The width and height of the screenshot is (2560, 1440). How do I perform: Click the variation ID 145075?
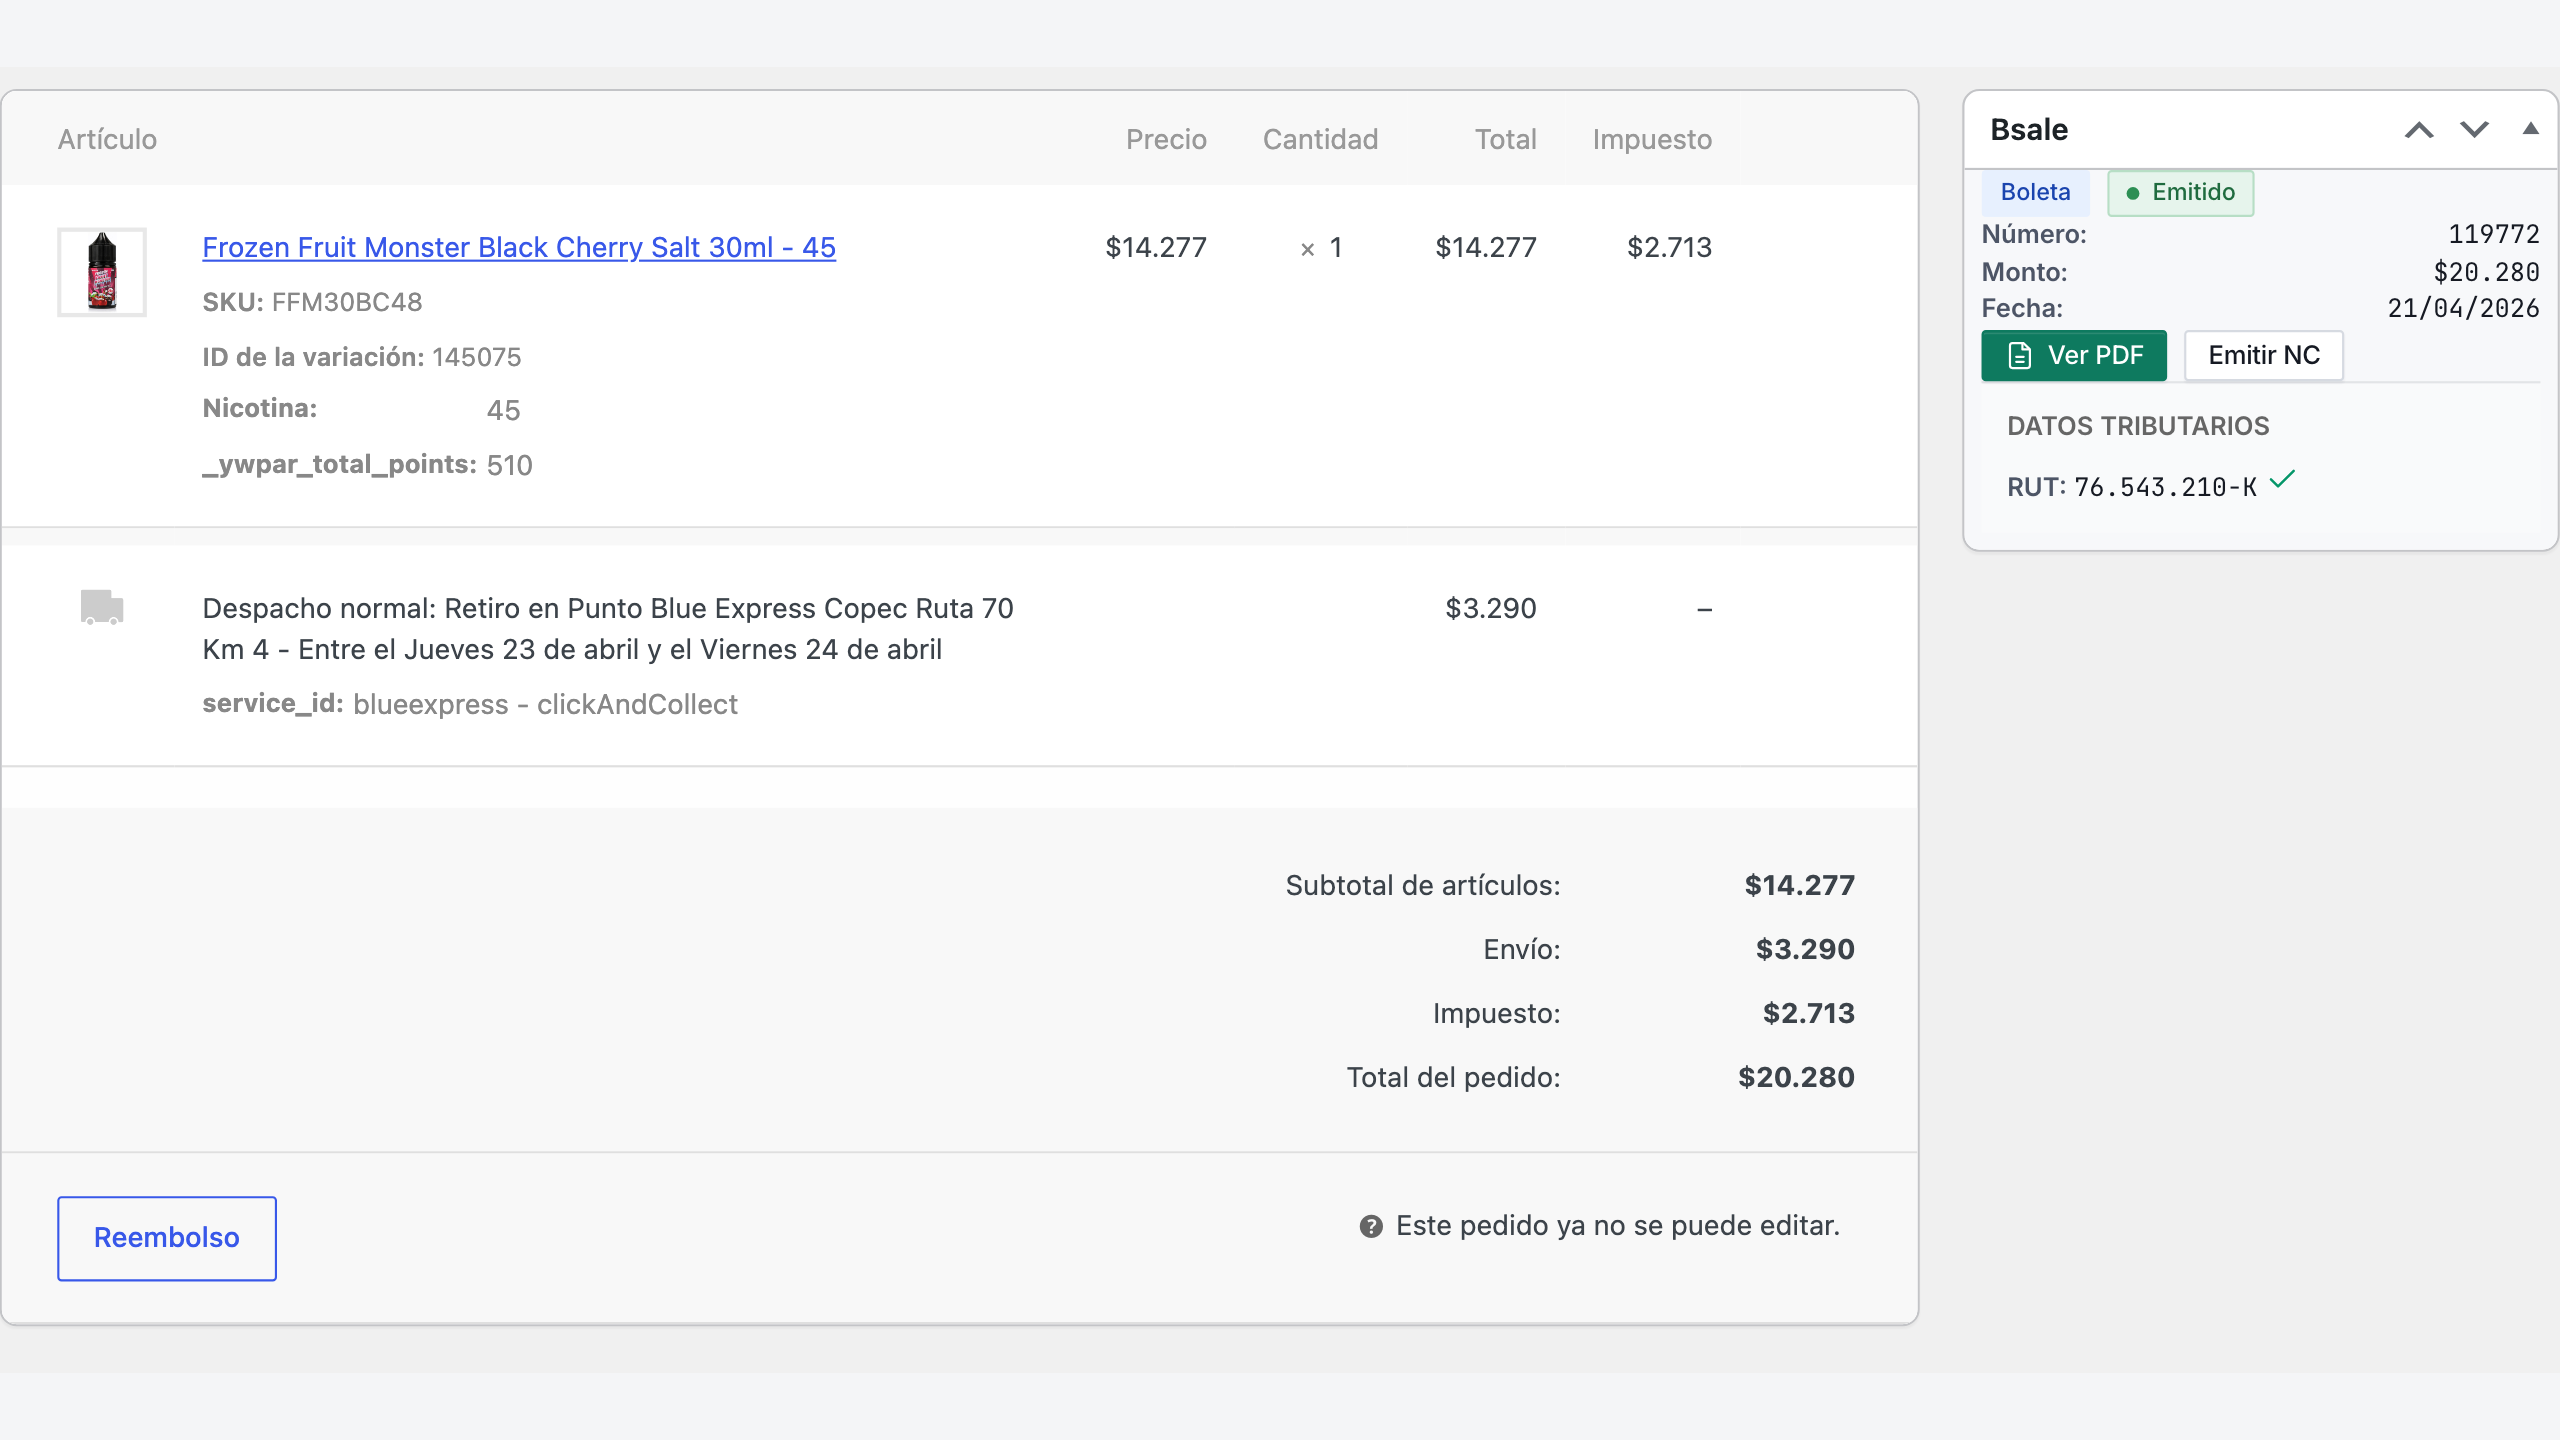(x=476, y=357)
